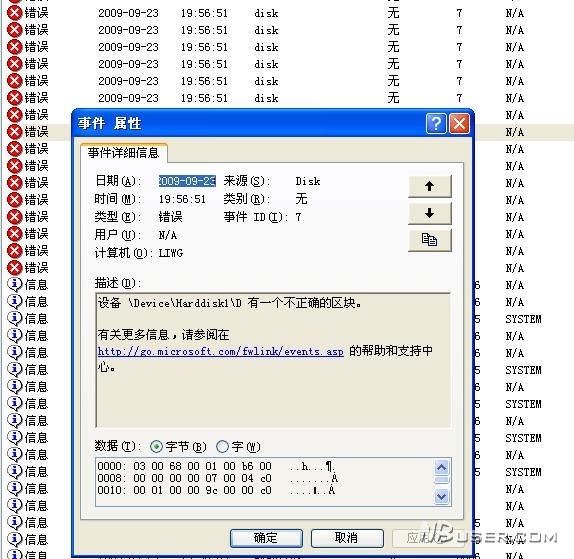Viewport: 574px width, 559px height.
Task: Select the first disk error row icon
Action: pos(15,13)
